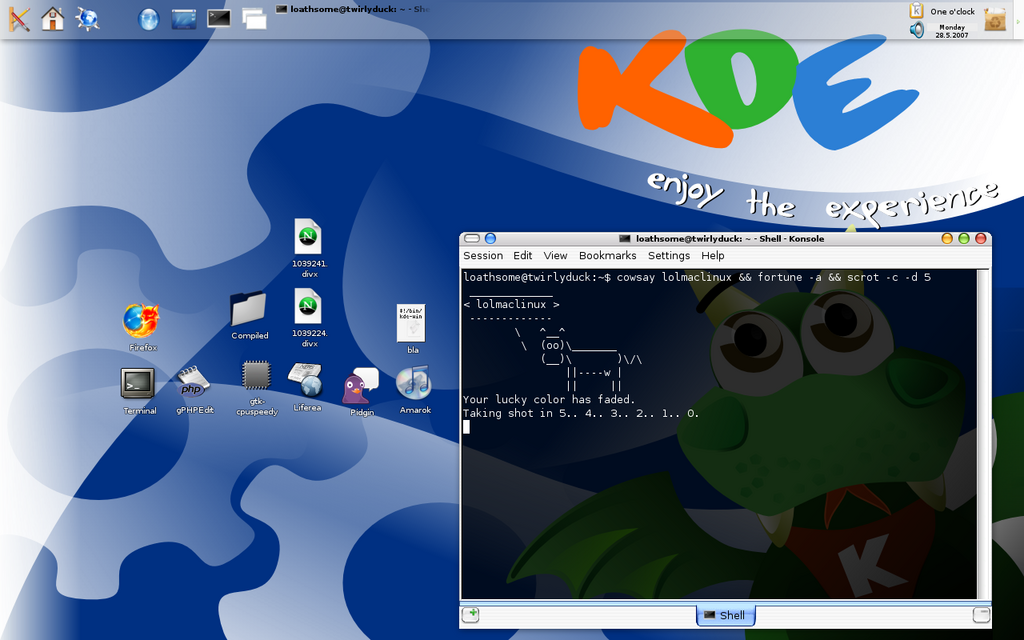This screenshot has height=640, width=1024.
Task: Open the Session menu in Konsole
Action: tap(483, 255)
